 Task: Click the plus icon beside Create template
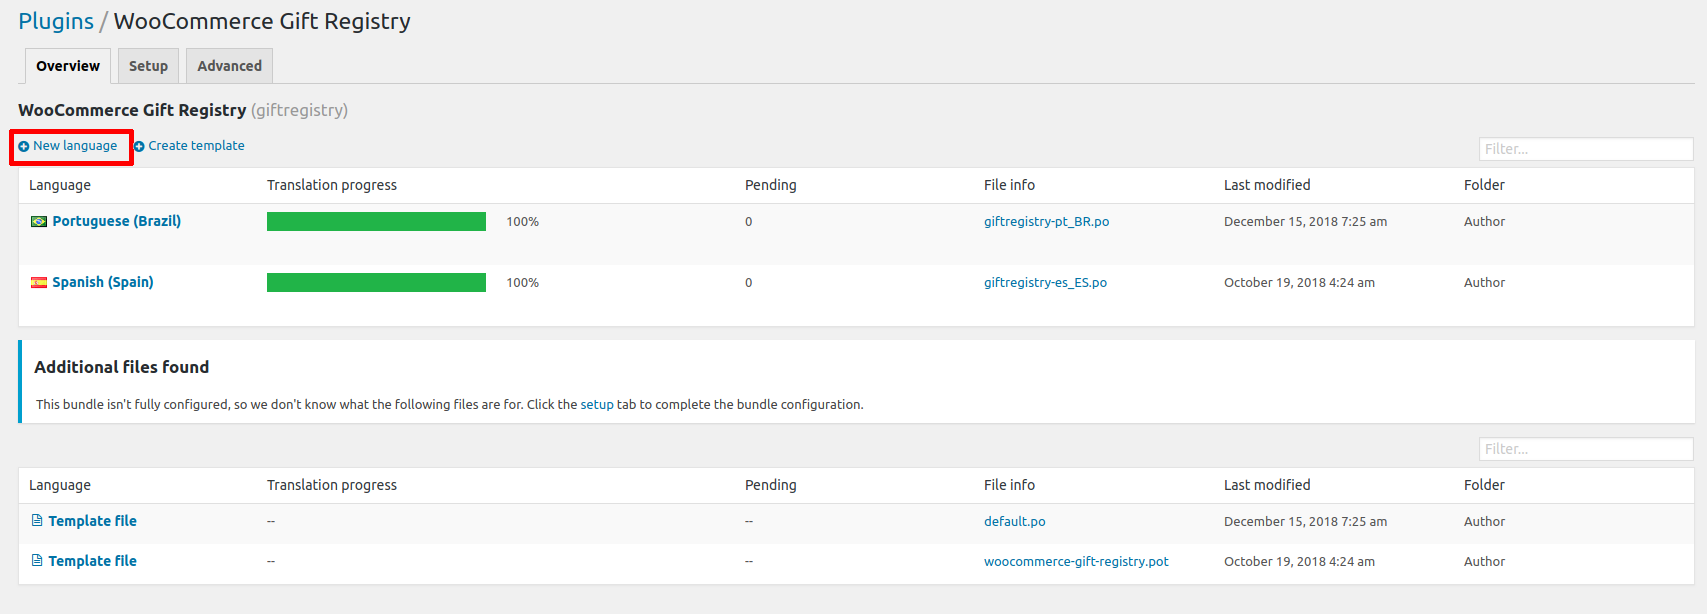[140, 146]
